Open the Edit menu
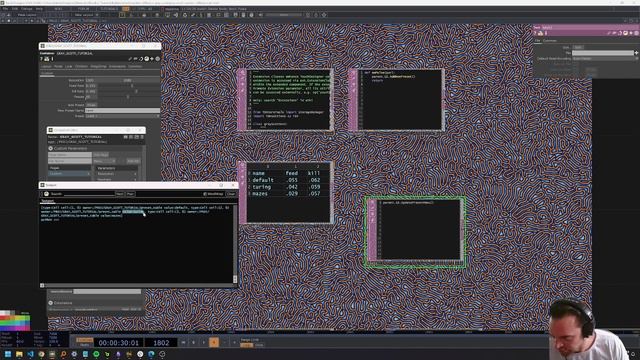Screen dimensions: 640x360 pyautogui.click(x=15, y=9)
